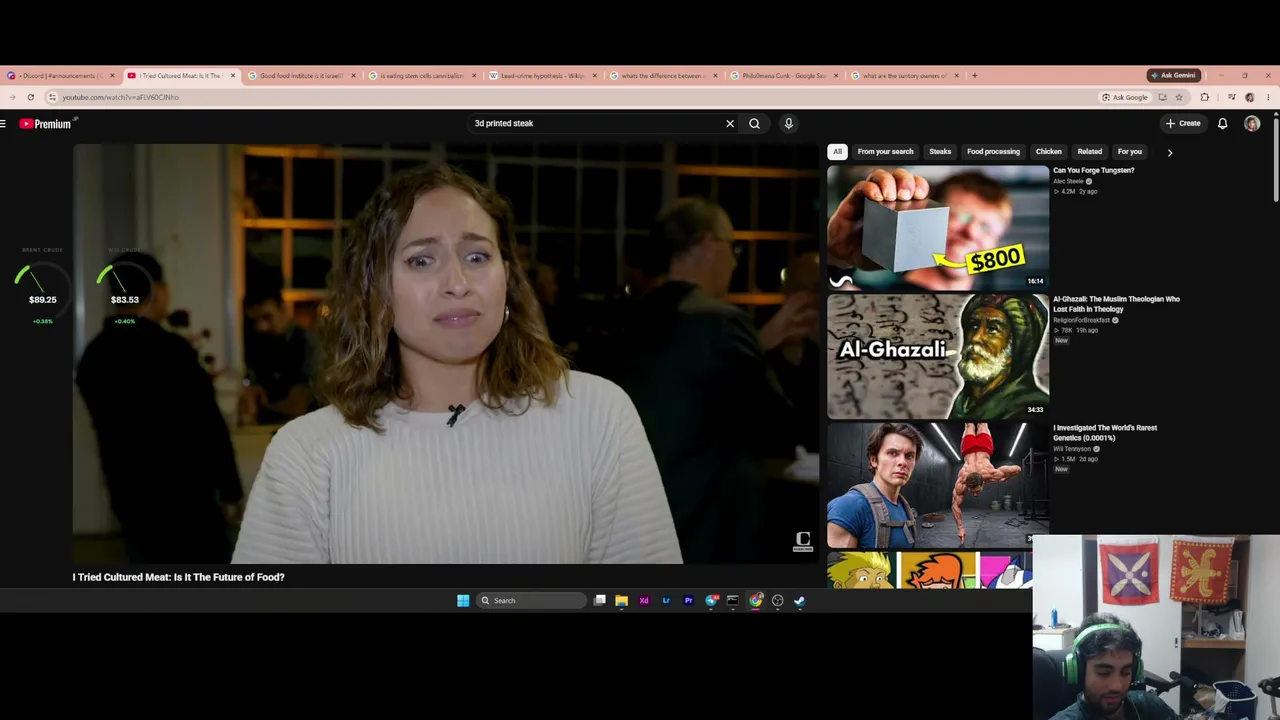This screenshot has height=720, width=1280.
Task: Open the YouTube guide hamburger menu
Action: [4, 124]
